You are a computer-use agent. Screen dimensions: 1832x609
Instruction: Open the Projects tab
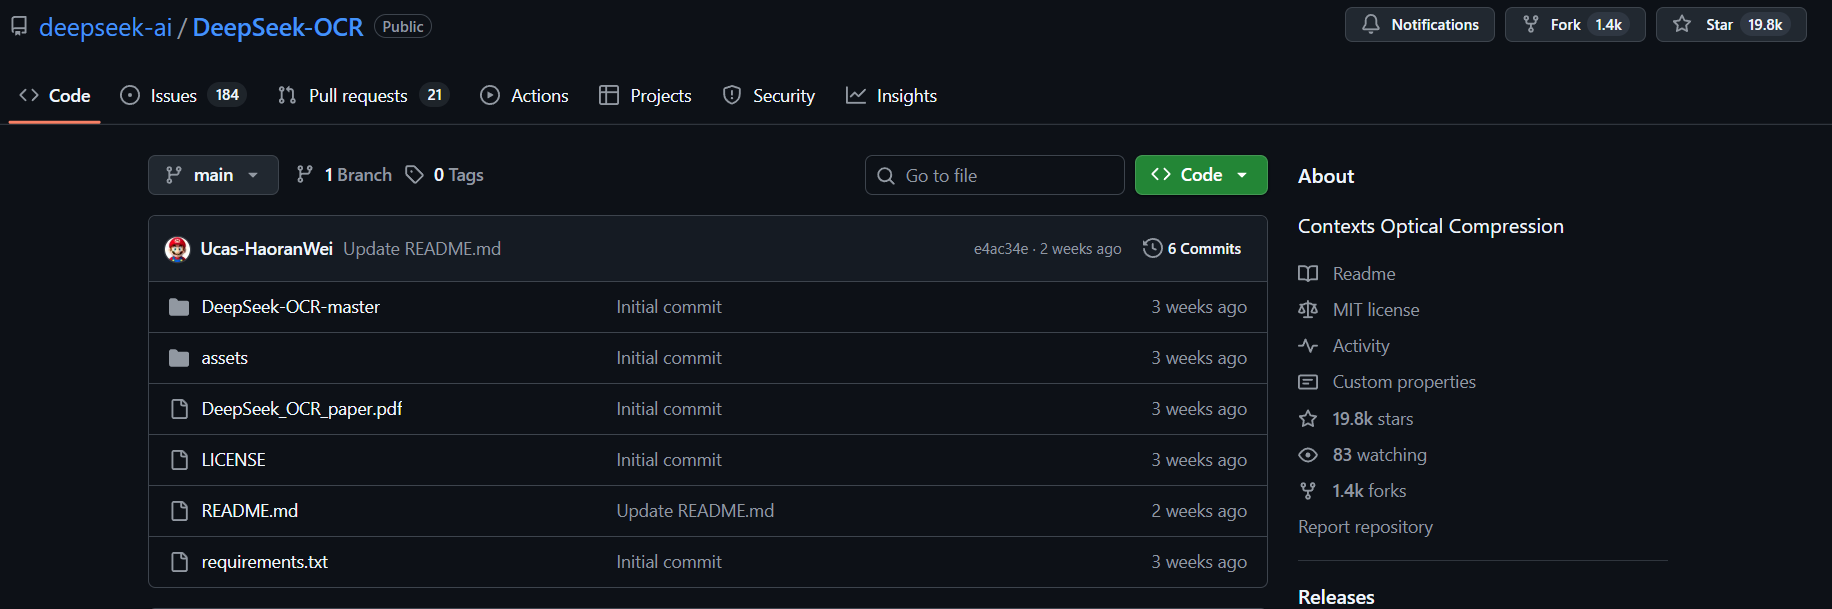pos(645,96)
